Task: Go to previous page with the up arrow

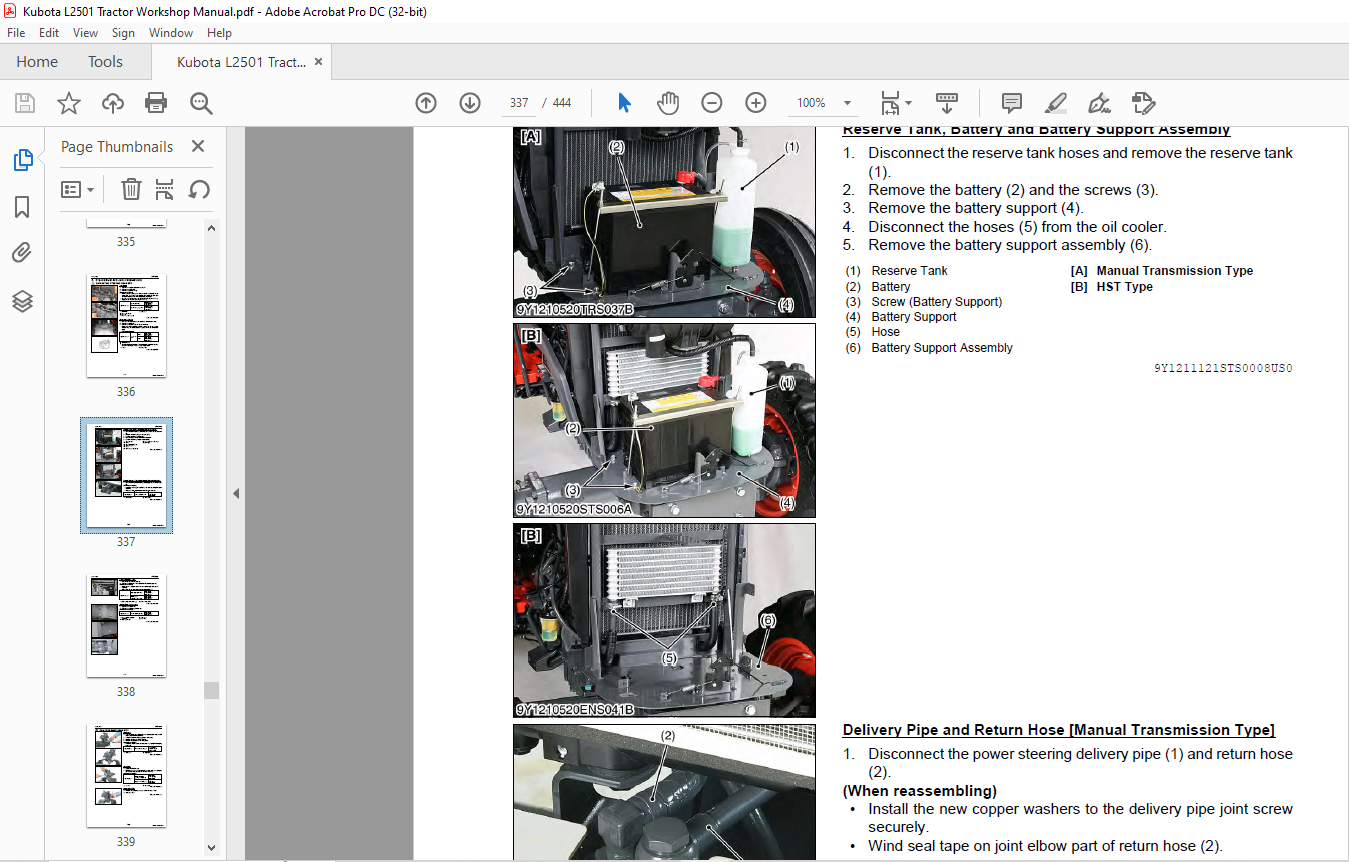Action: click(426, 103)
